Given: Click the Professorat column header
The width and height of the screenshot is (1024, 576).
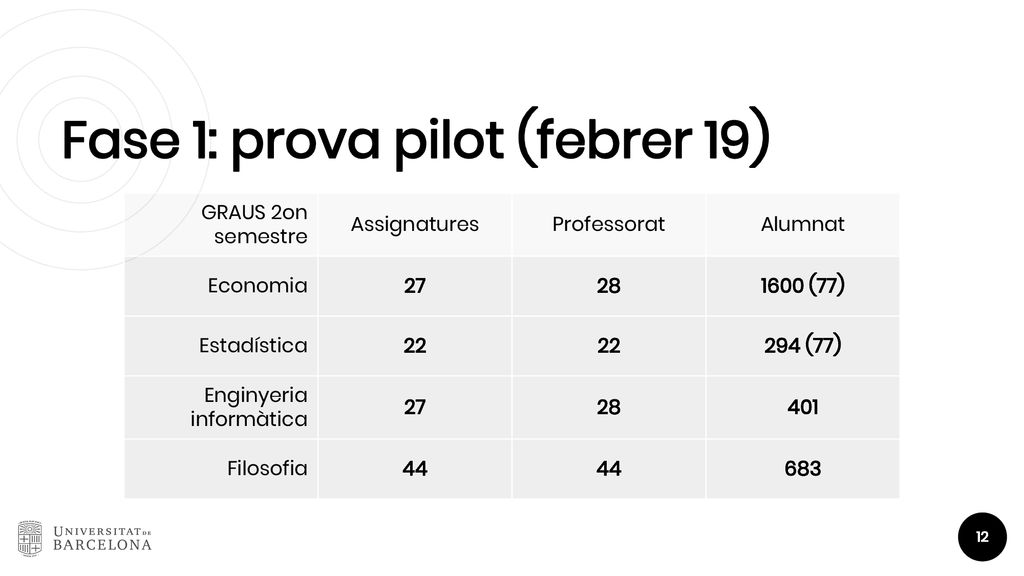Looking at the screenshot, I should 609,224.
